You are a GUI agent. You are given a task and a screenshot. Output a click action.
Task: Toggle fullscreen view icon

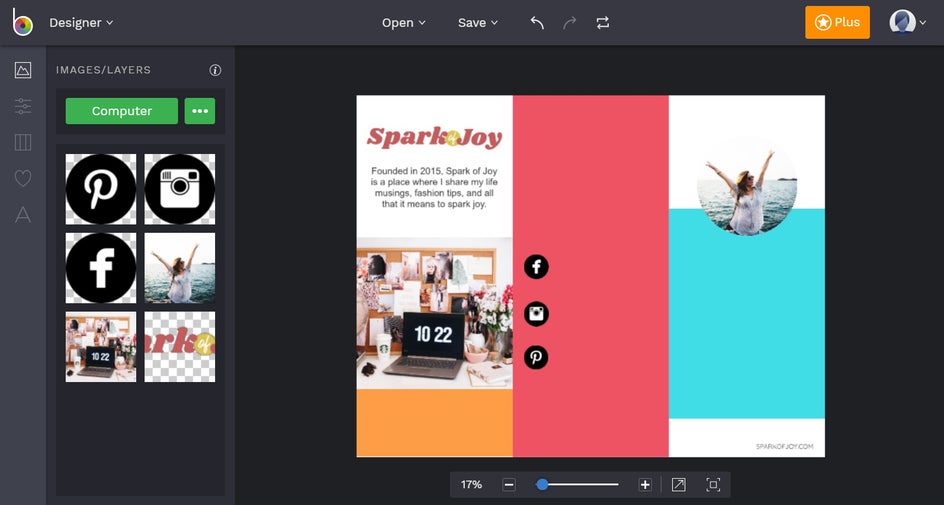point(713,484)
